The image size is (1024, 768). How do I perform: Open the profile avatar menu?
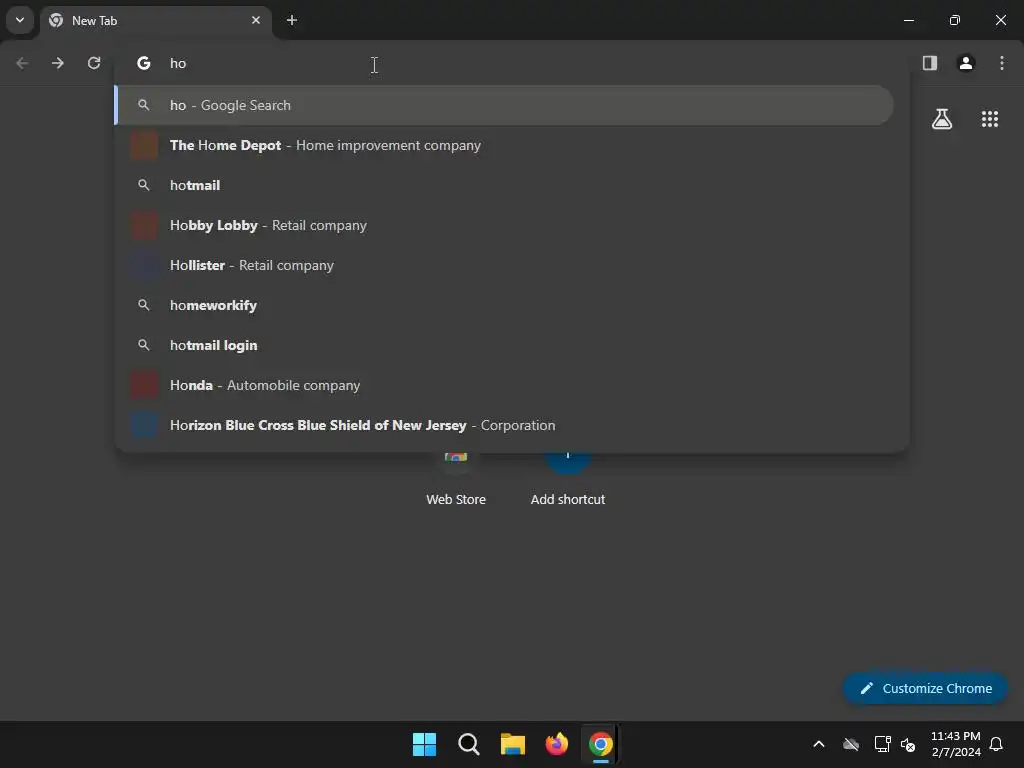pyautogui.click(x=966, y=63)
